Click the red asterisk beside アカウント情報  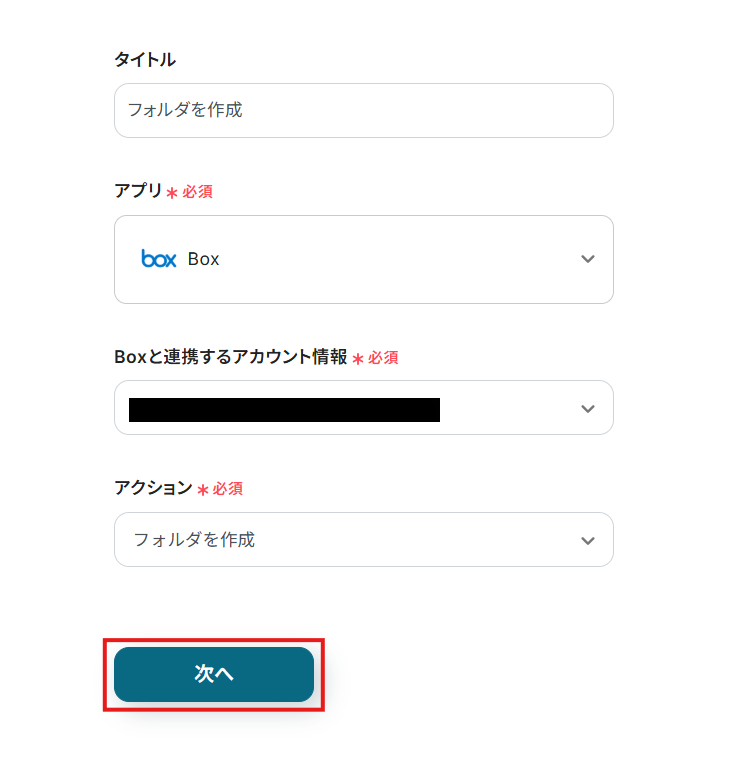coord(358,358)
